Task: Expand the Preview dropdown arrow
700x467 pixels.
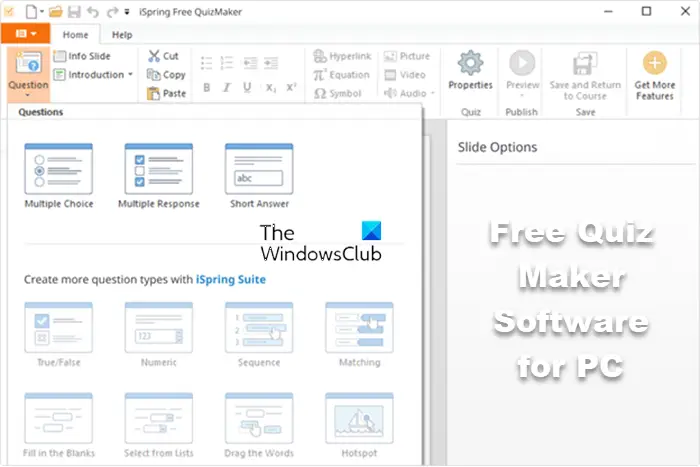Action: tap(522, 96)
